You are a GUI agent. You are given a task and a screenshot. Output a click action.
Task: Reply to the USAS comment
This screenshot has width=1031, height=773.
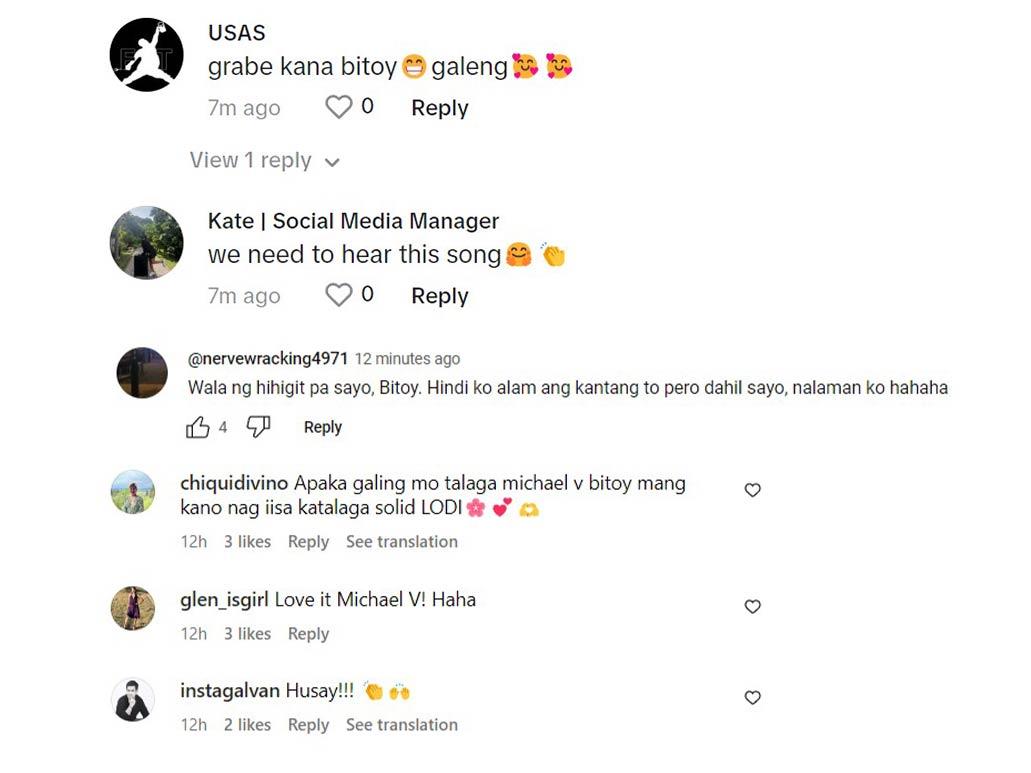coord(439,108)
